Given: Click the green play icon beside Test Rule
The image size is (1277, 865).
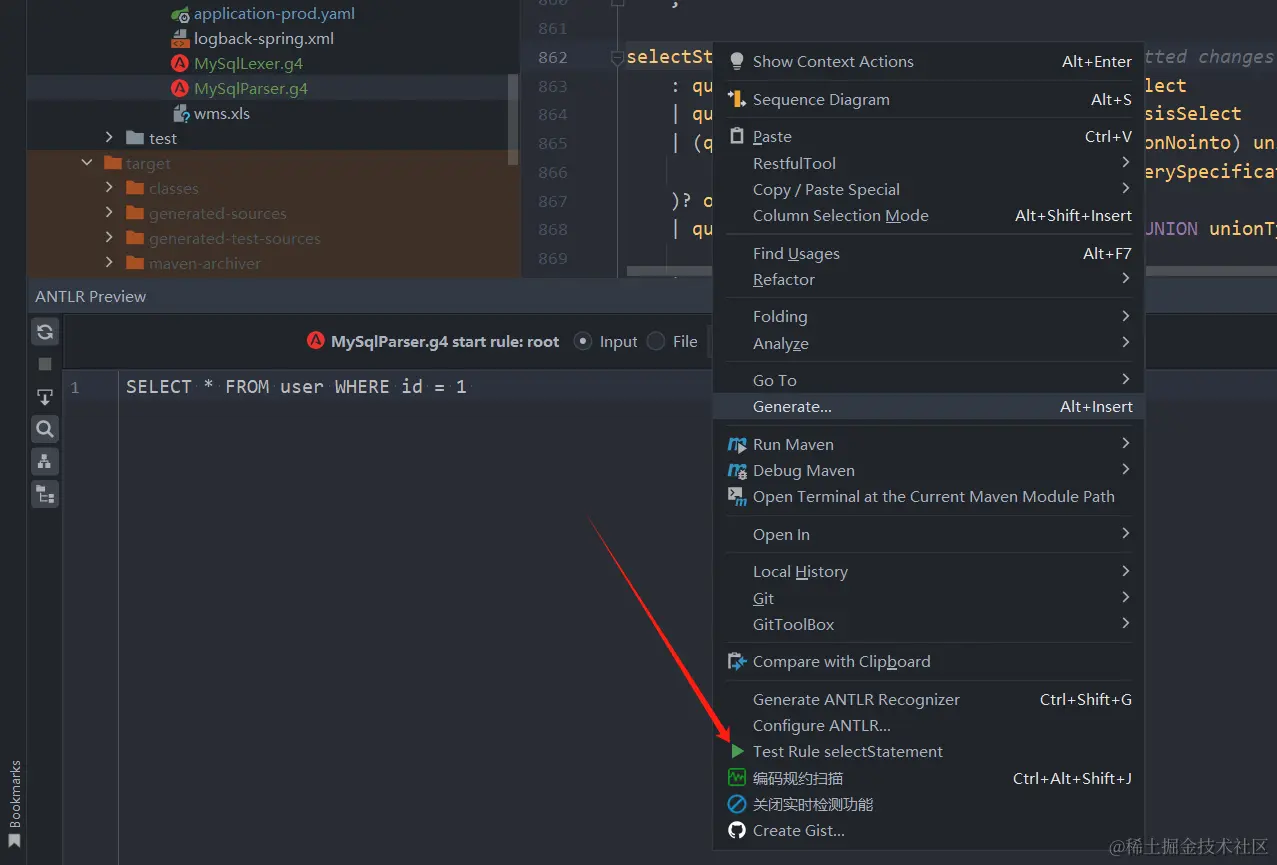Looking at the screenshot, I should point(737,751).
